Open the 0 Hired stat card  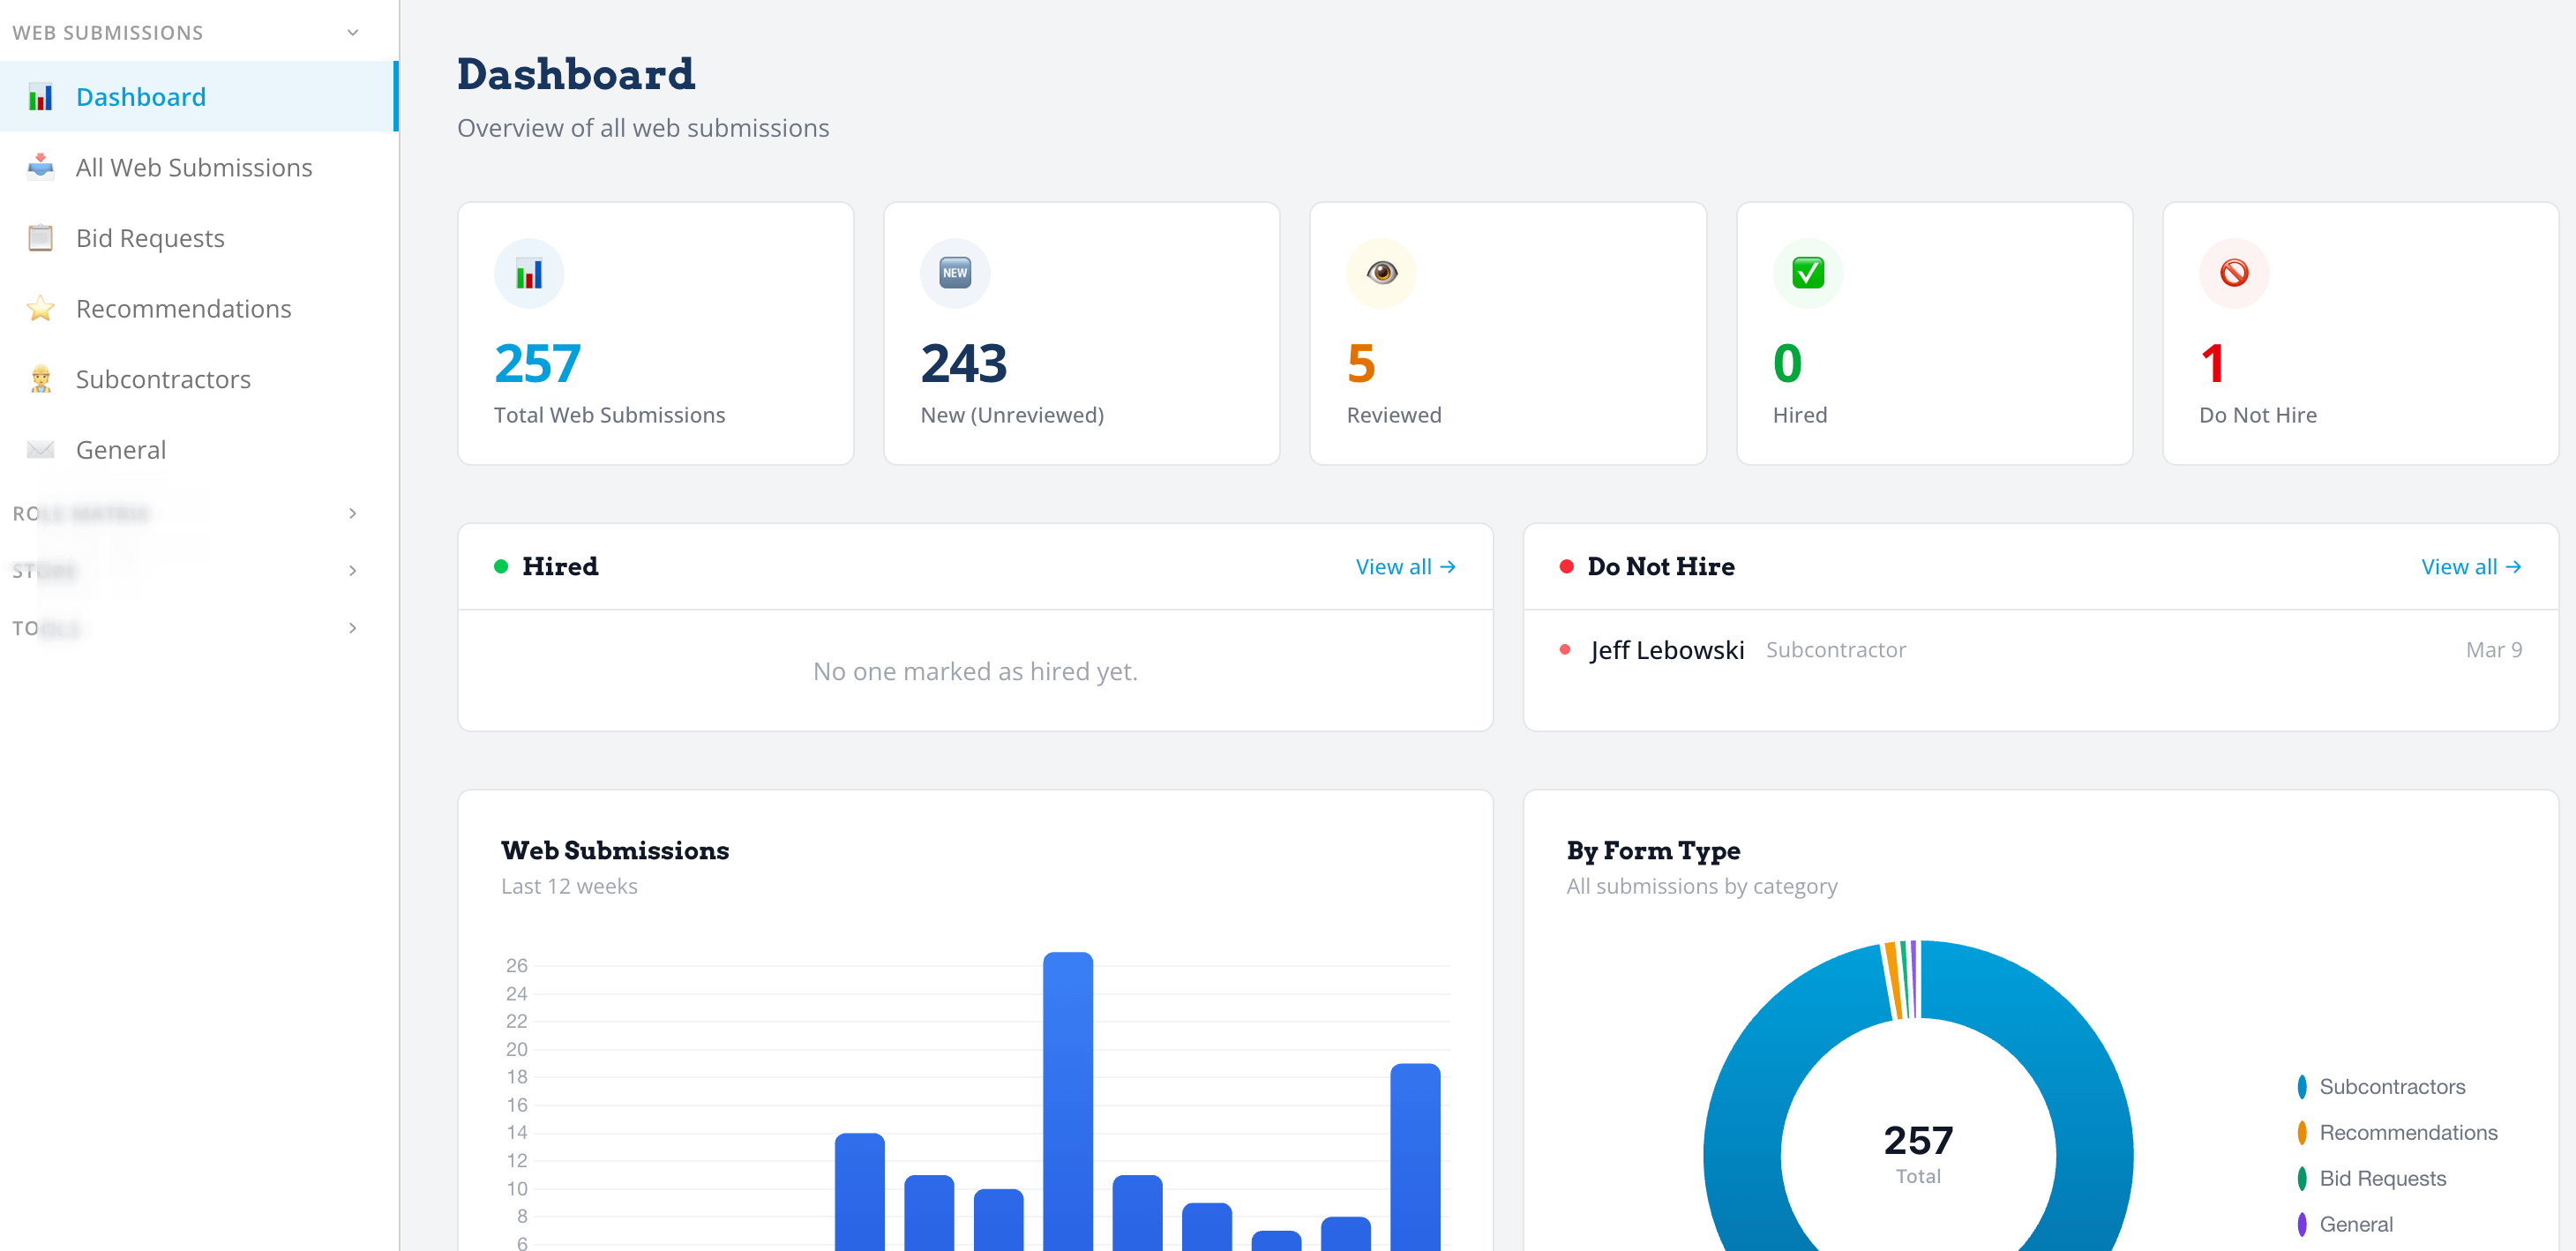click(1934, 333)
